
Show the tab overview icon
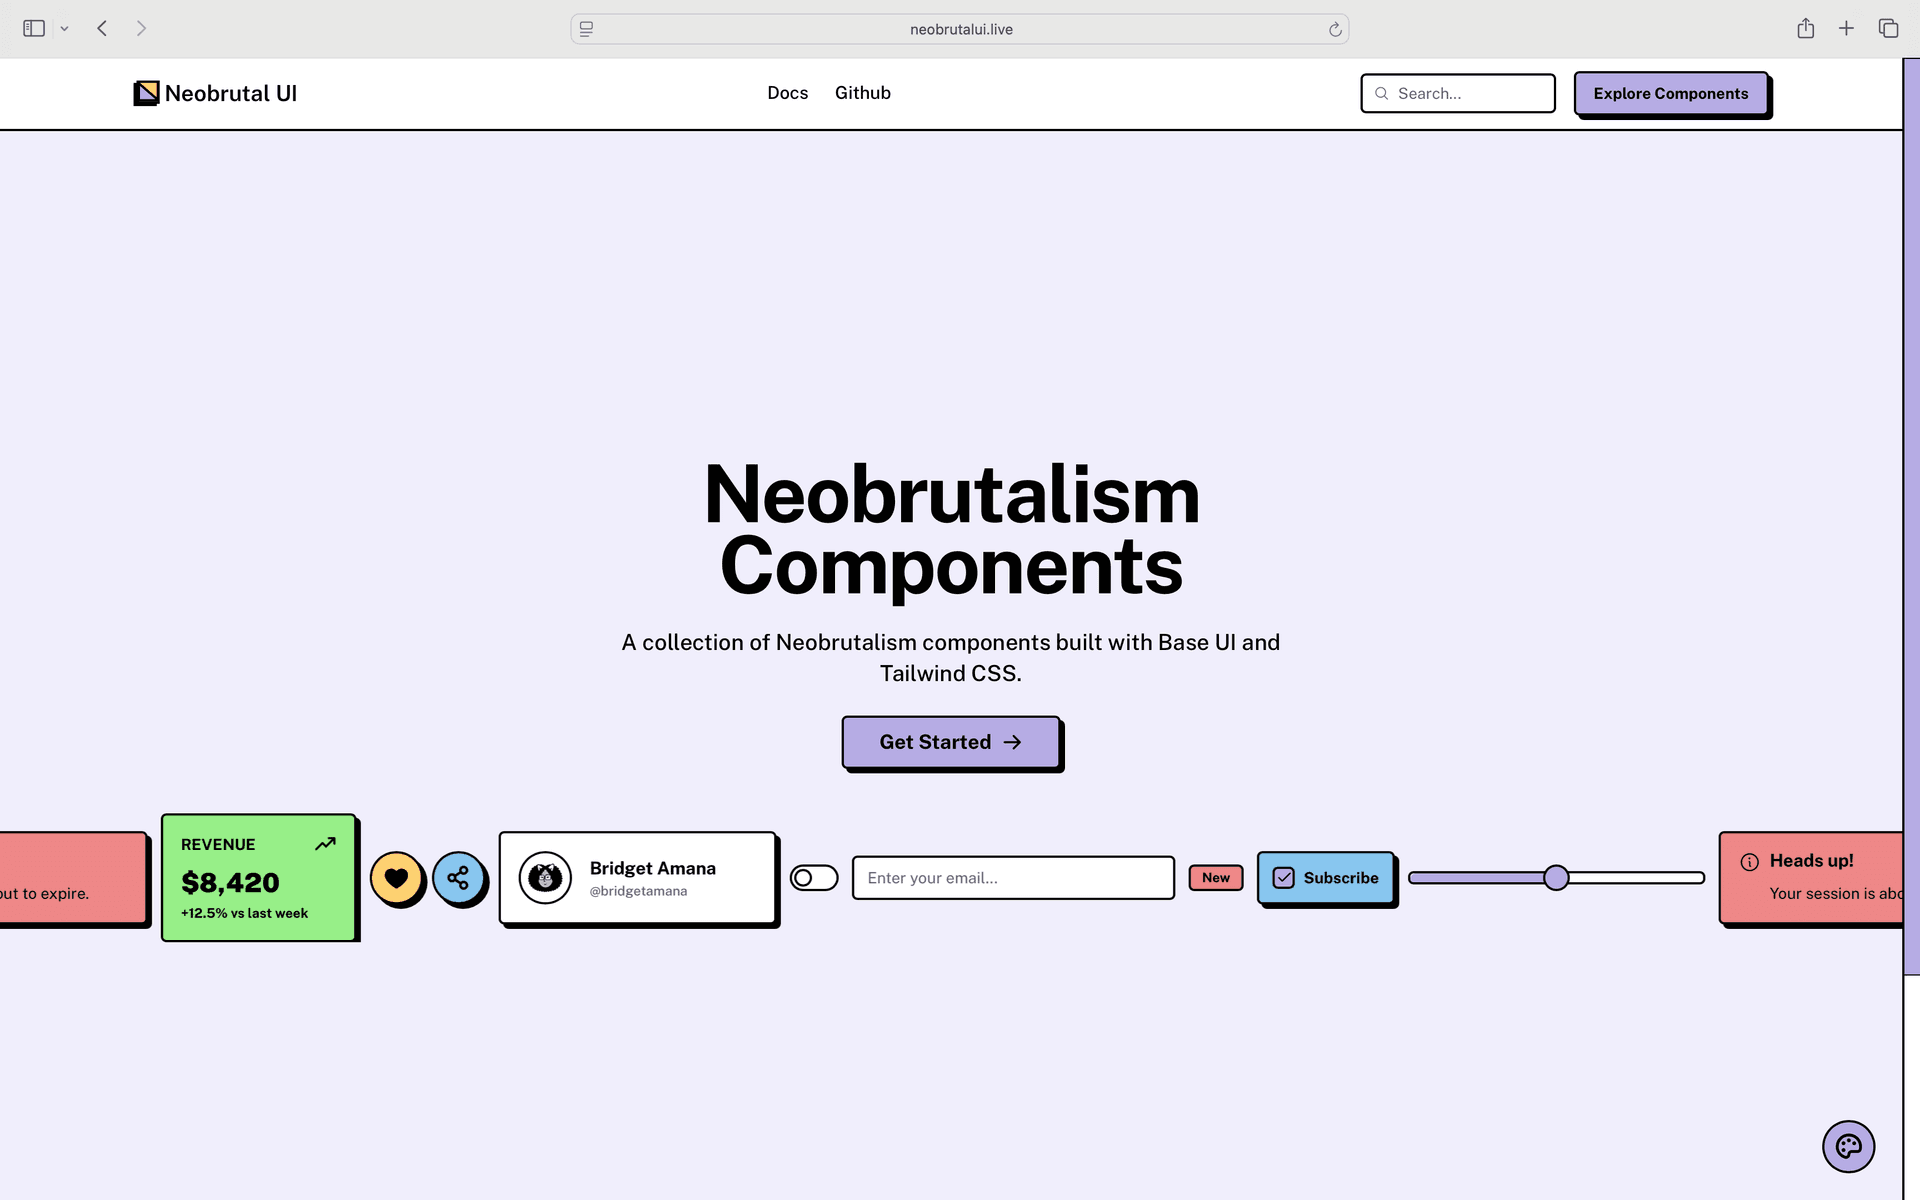tap(1888, 28)
